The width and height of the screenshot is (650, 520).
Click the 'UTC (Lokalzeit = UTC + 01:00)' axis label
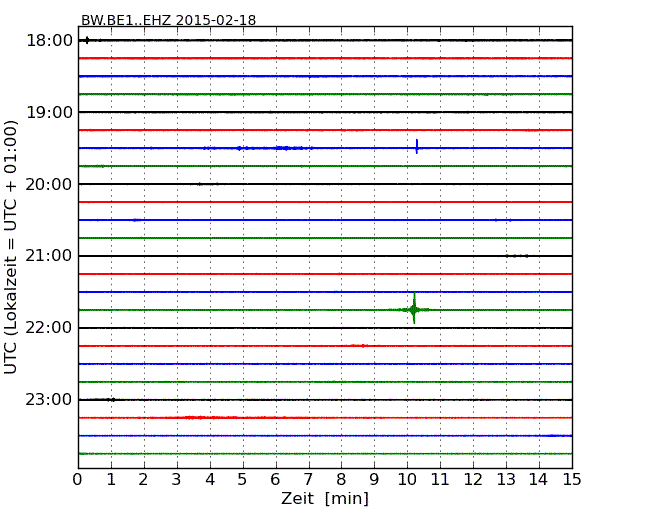point(11,247)
